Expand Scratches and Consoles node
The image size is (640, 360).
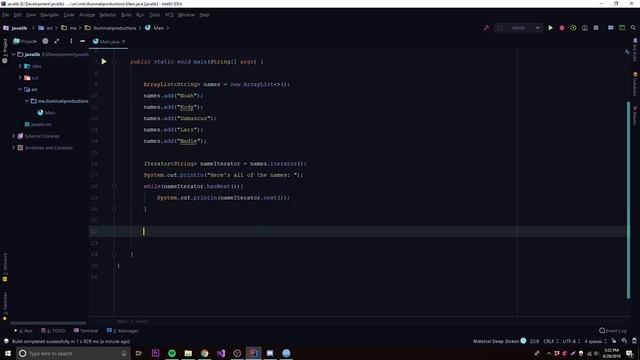[13, 148]
